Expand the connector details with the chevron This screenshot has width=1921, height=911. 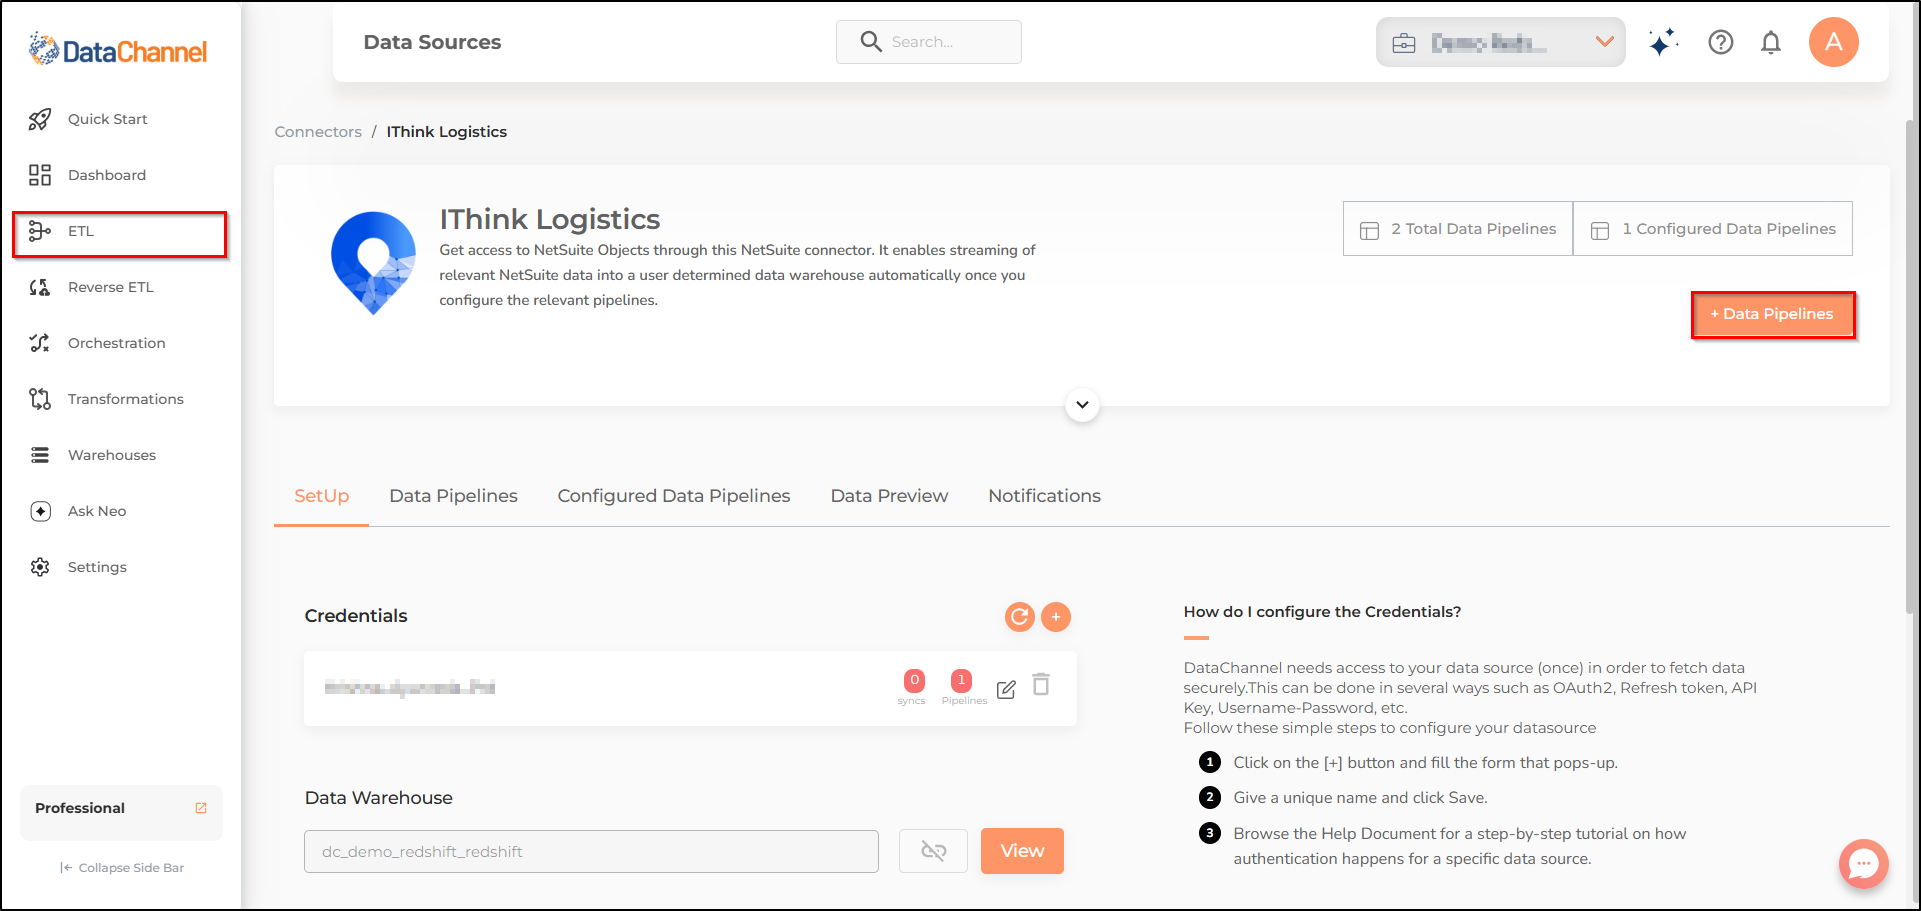pos(1082,405)
